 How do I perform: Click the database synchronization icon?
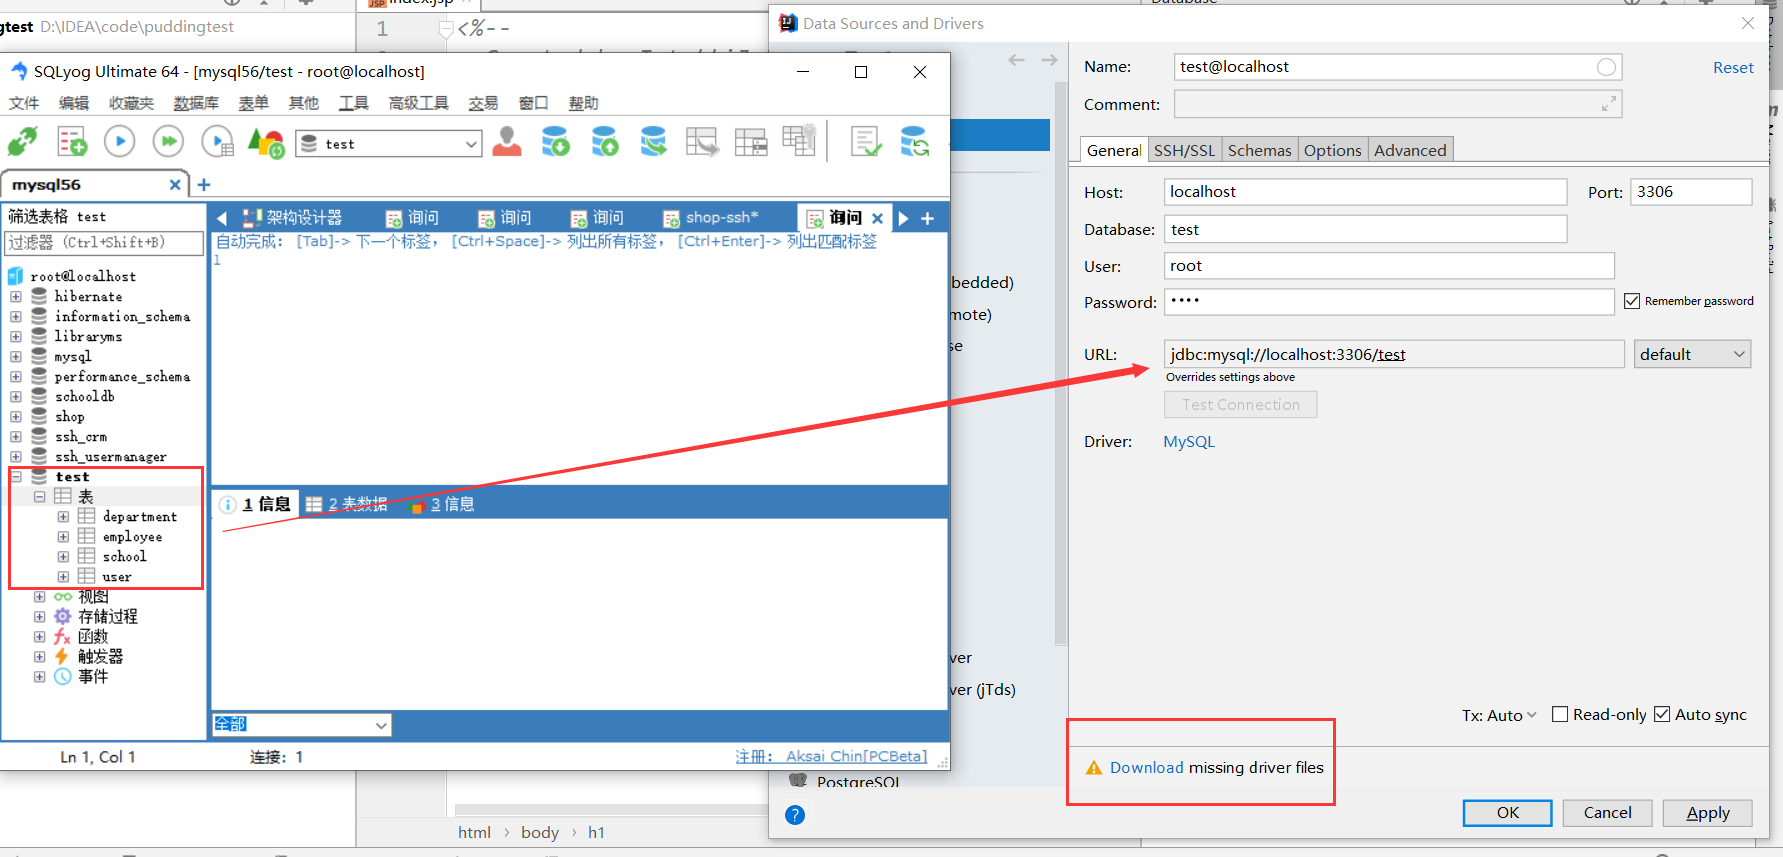tap(914, 142)
